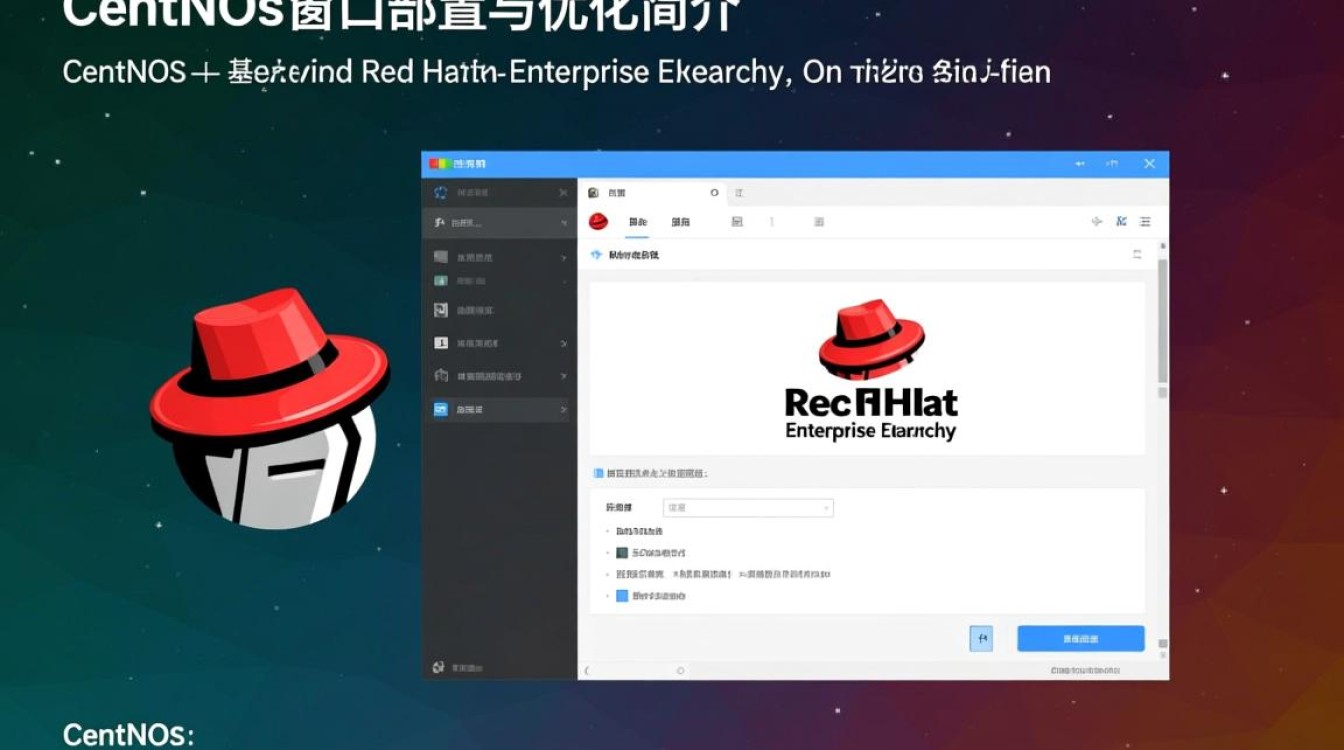Click the vertical scrollbar on the window's right edge
This screenshot has height=750, width=1344.
[x=1162, y=320]
